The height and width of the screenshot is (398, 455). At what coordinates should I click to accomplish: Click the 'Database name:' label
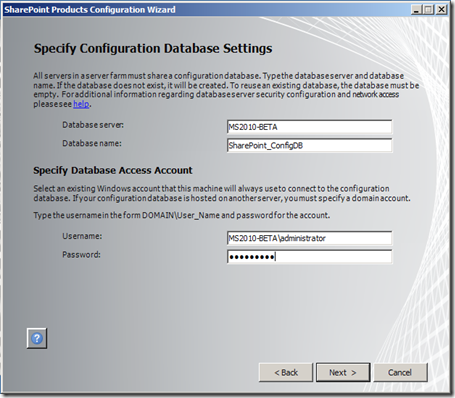[92, 143]
